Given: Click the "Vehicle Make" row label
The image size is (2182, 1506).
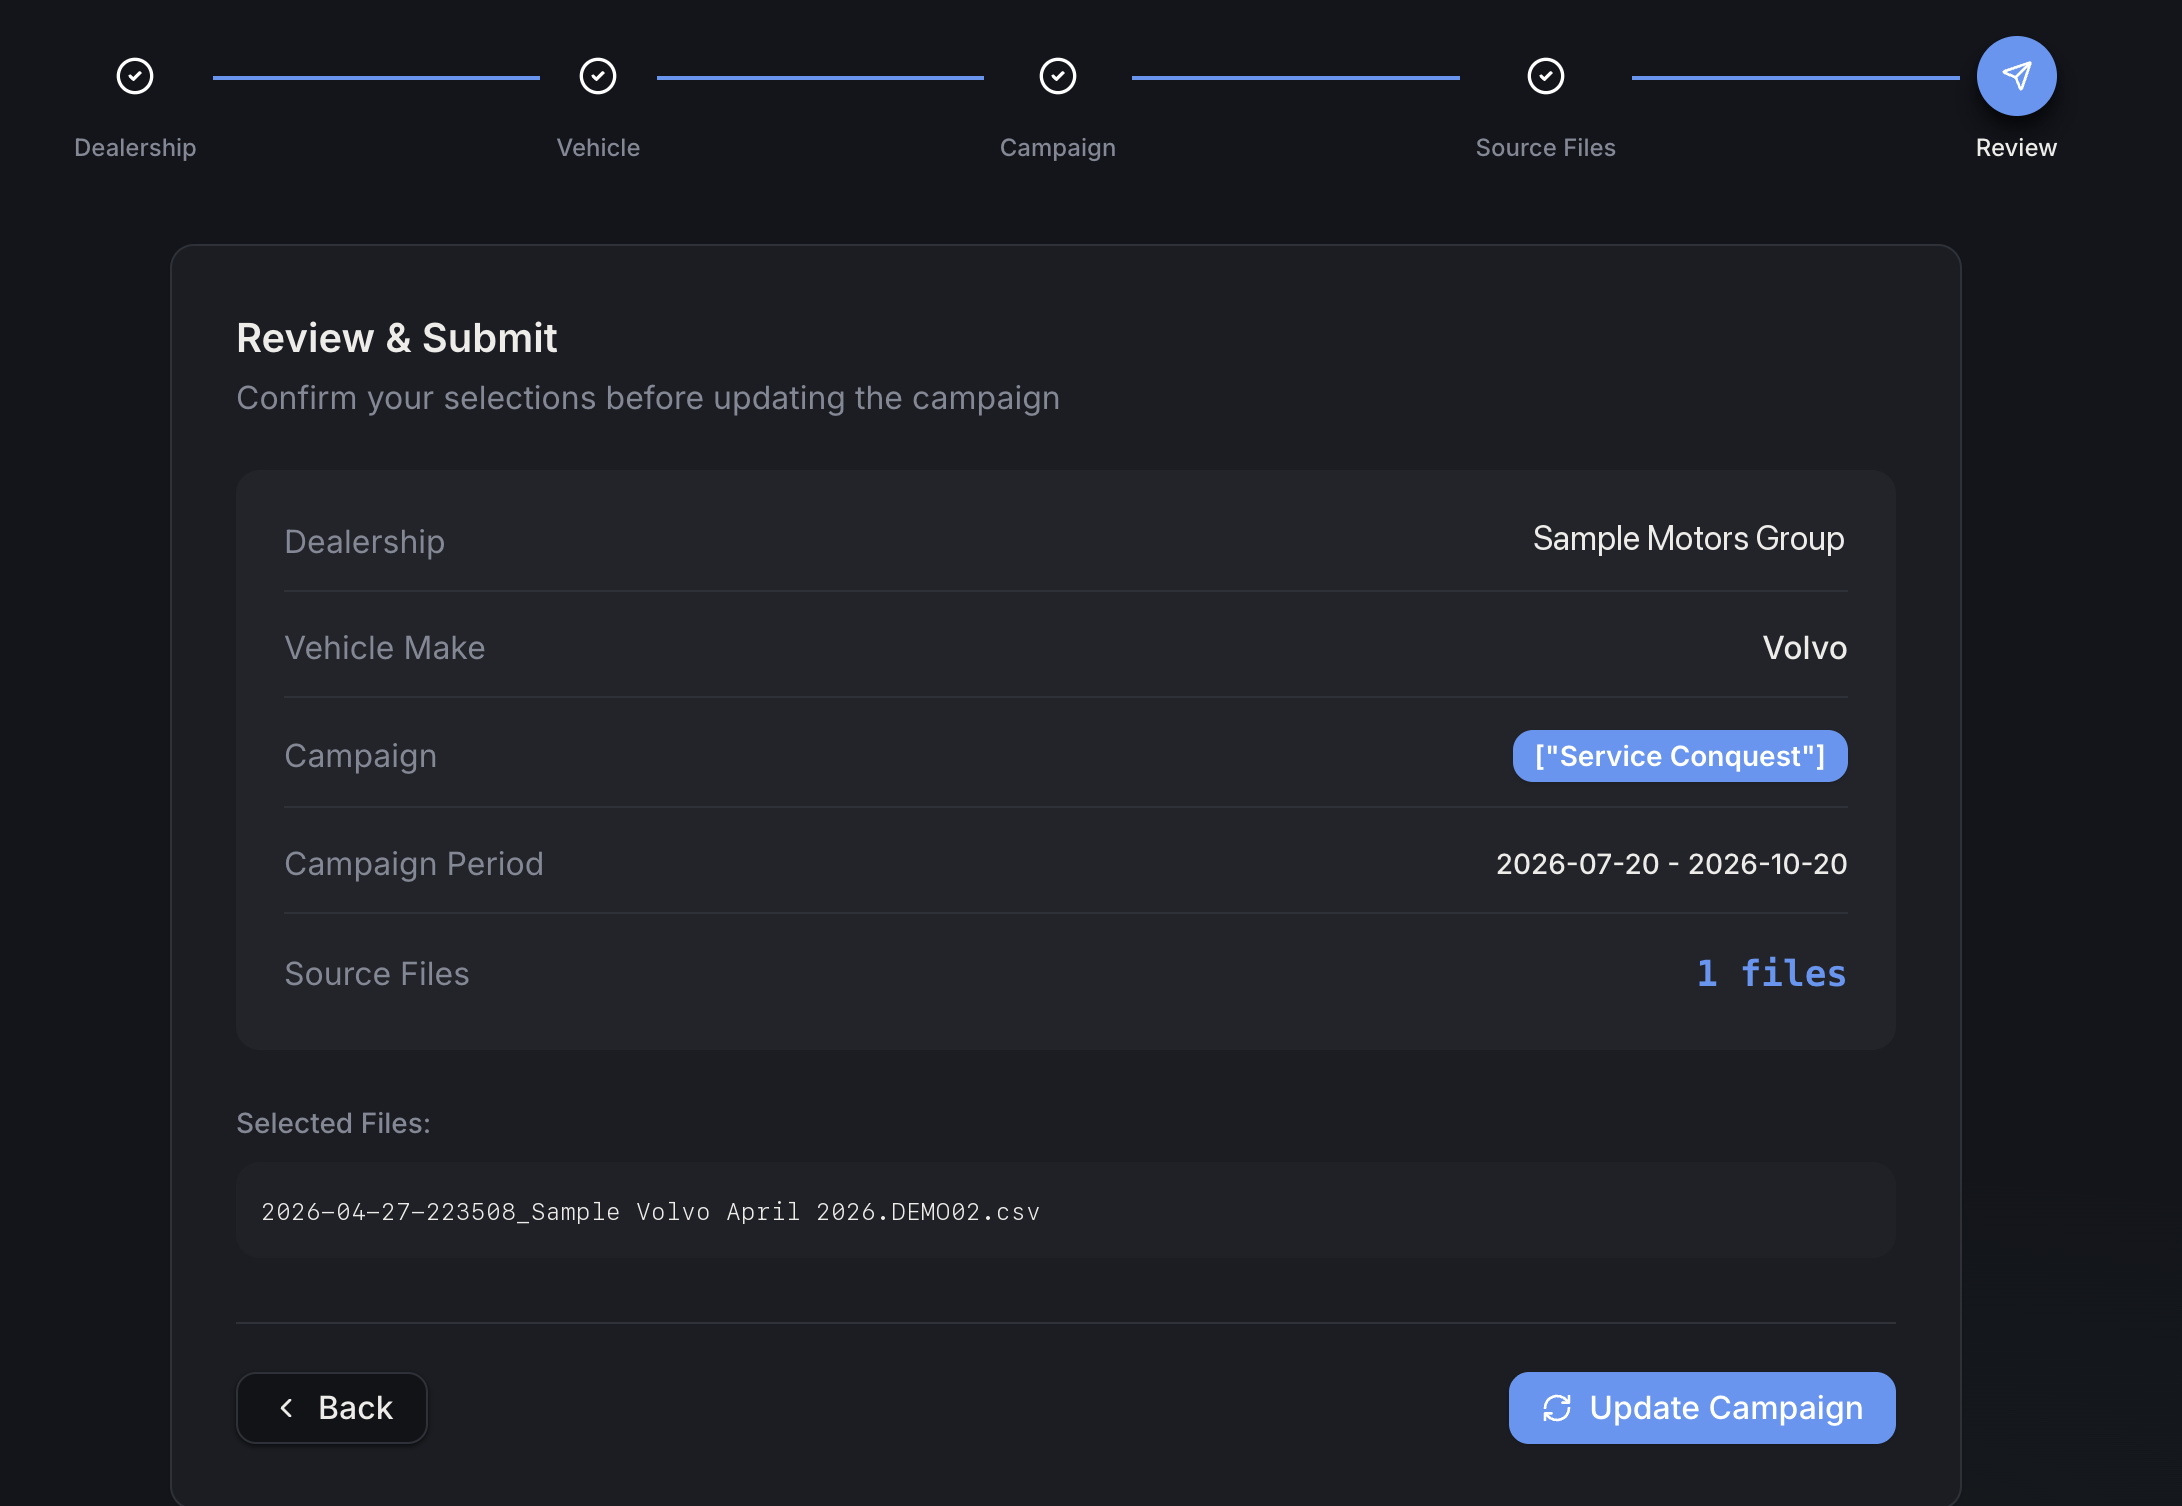Looking at the screenshot, I should tap(385, 648).
